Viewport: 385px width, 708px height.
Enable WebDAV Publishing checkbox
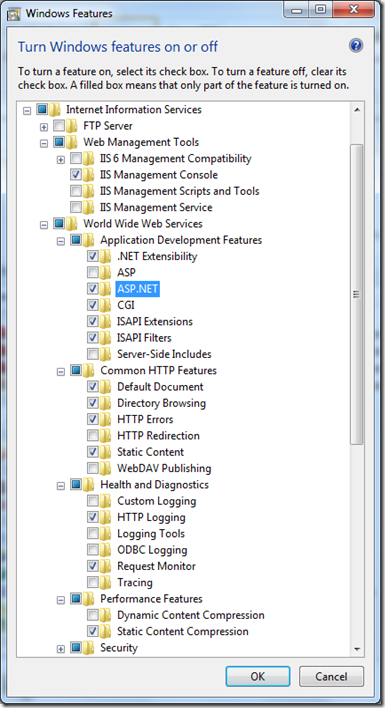pos(93,468)
